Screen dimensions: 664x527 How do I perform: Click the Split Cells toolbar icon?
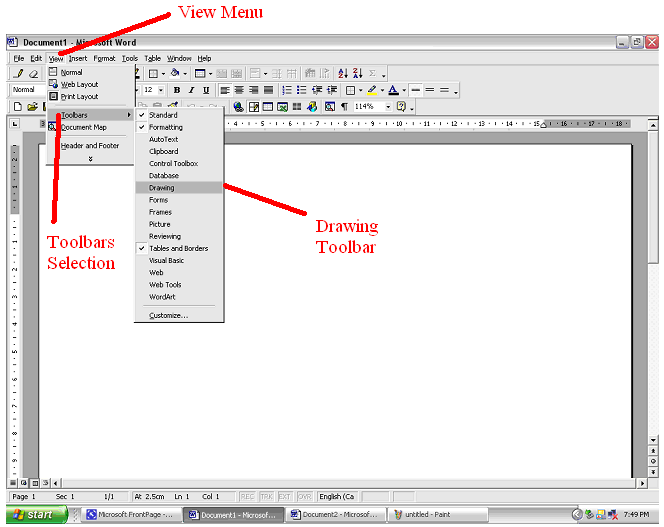pyautogui.click(x=236, y=74)
